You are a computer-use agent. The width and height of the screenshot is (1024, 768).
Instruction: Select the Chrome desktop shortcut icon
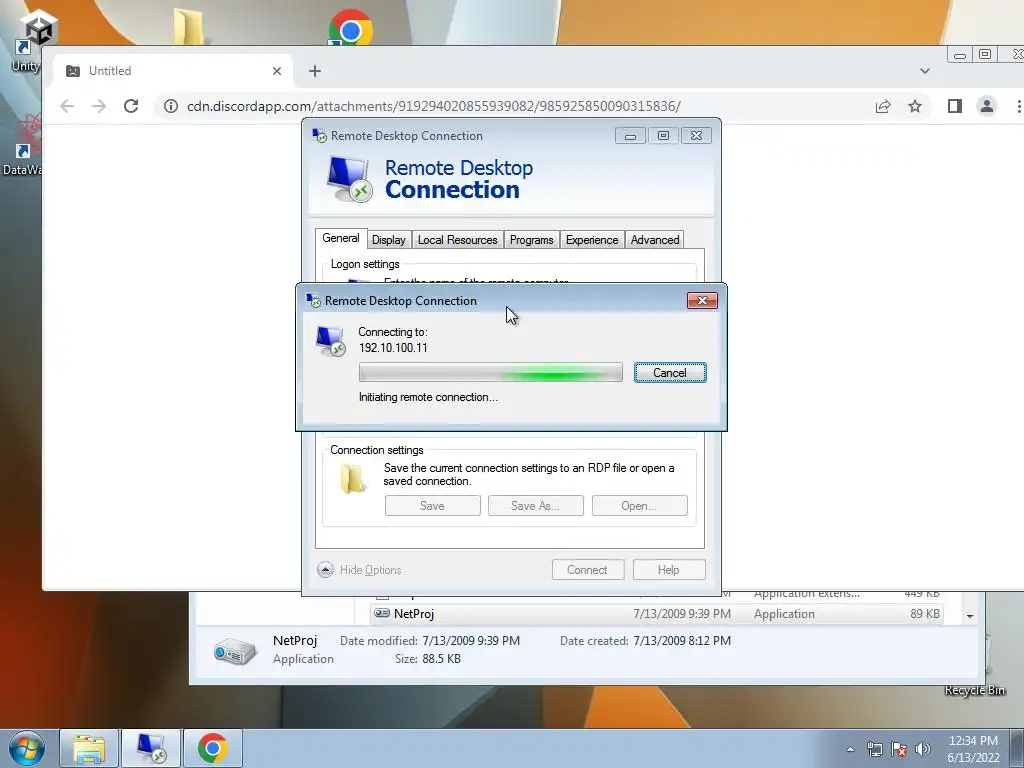(x=350, y=29)
